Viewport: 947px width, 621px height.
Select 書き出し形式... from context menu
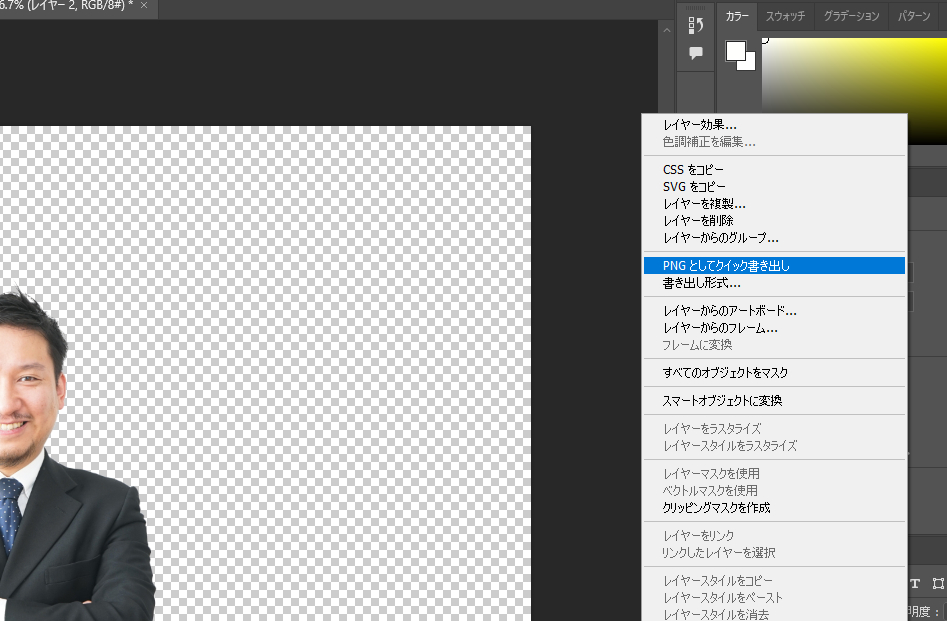(701, 284)
